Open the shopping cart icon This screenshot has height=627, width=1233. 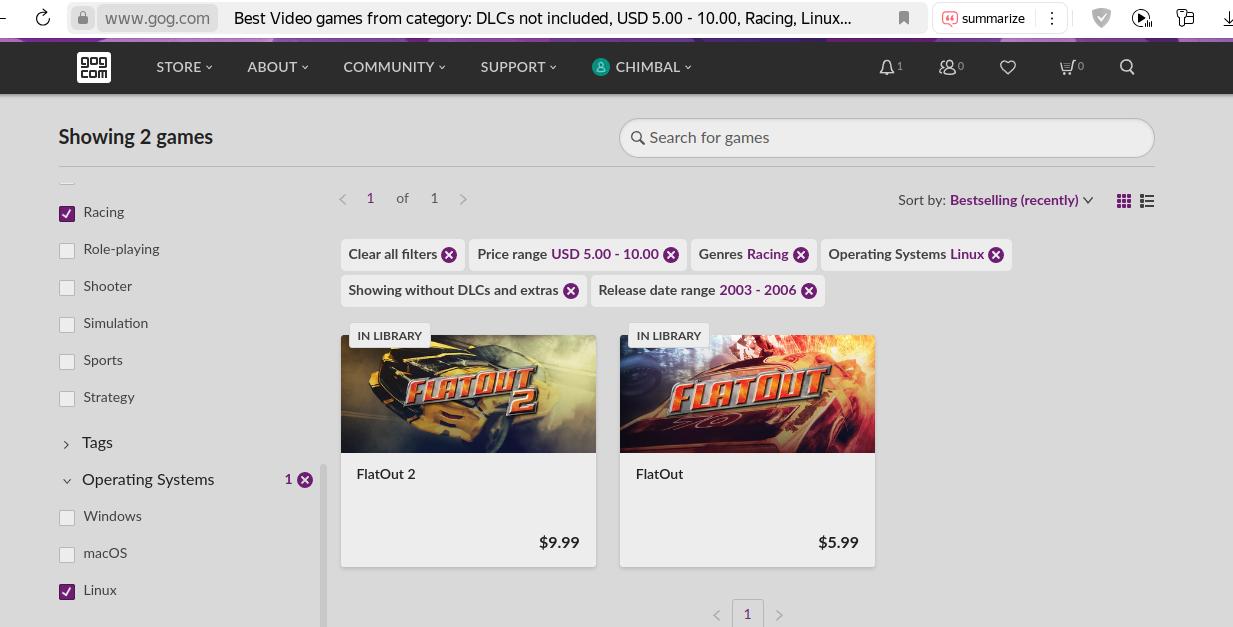tap(1068, 67)
